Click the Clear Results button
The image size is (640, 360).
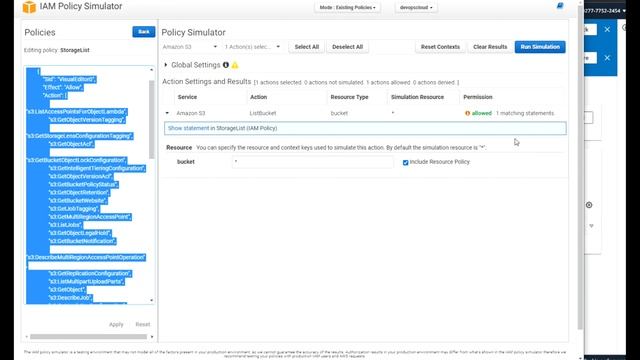click(490, 47)
